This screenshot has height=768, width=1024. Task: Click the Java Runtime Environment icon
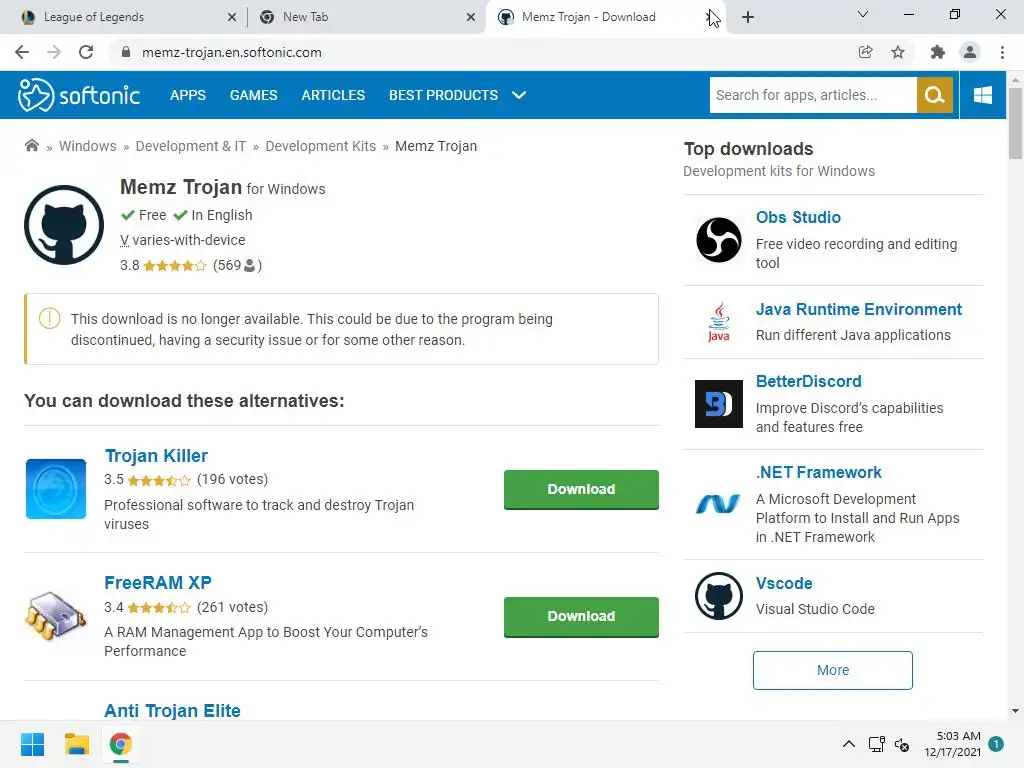[718, 321]
